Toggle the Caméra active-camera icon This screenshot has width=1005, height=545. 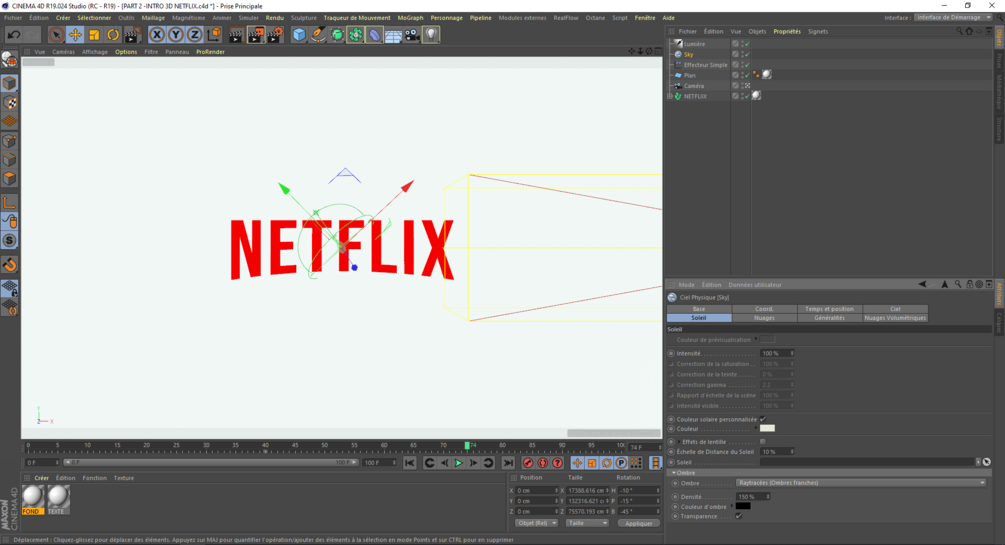[747, 85]
